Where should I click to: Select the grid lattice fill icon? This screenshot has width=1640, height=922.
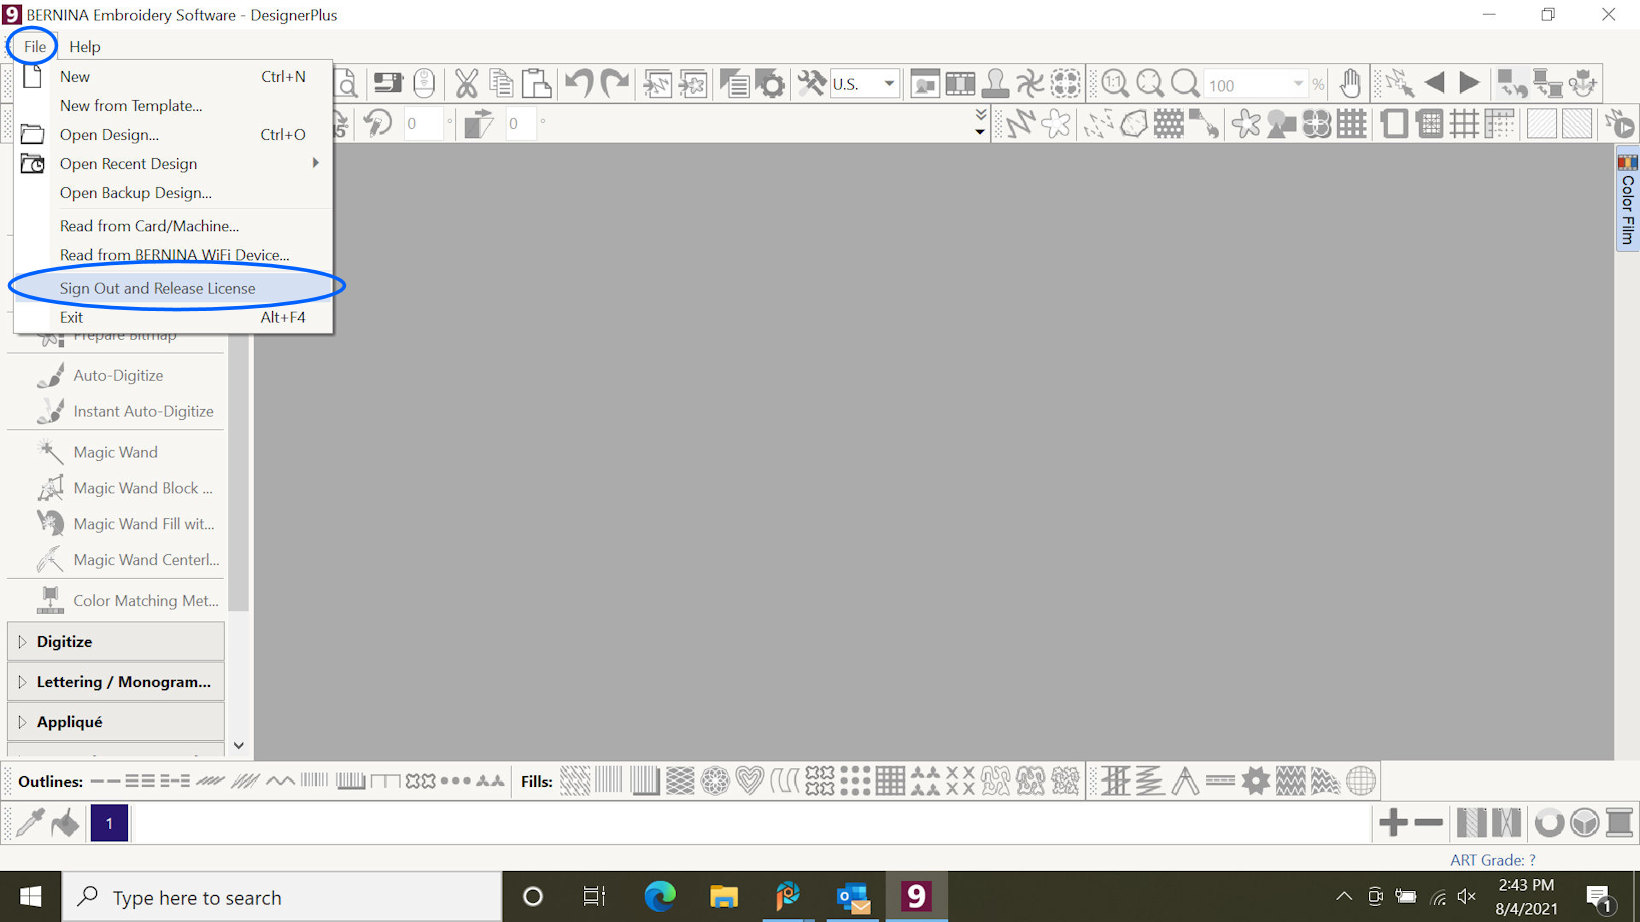890,780
